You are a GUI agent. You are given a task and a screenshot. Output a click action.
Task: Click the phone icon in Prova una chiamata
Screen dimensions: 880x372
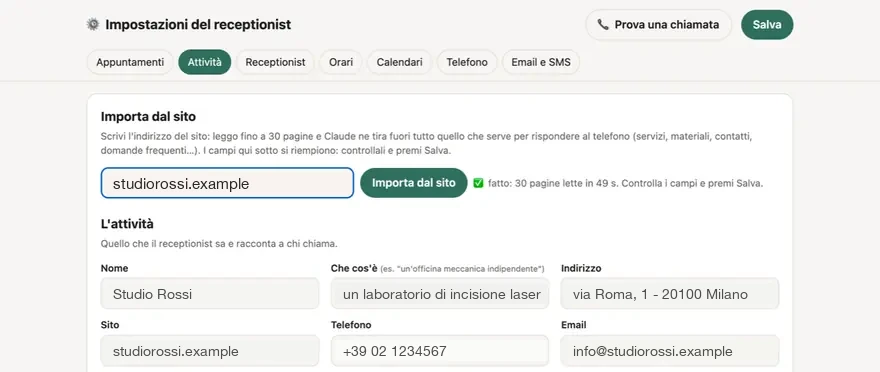603,25
